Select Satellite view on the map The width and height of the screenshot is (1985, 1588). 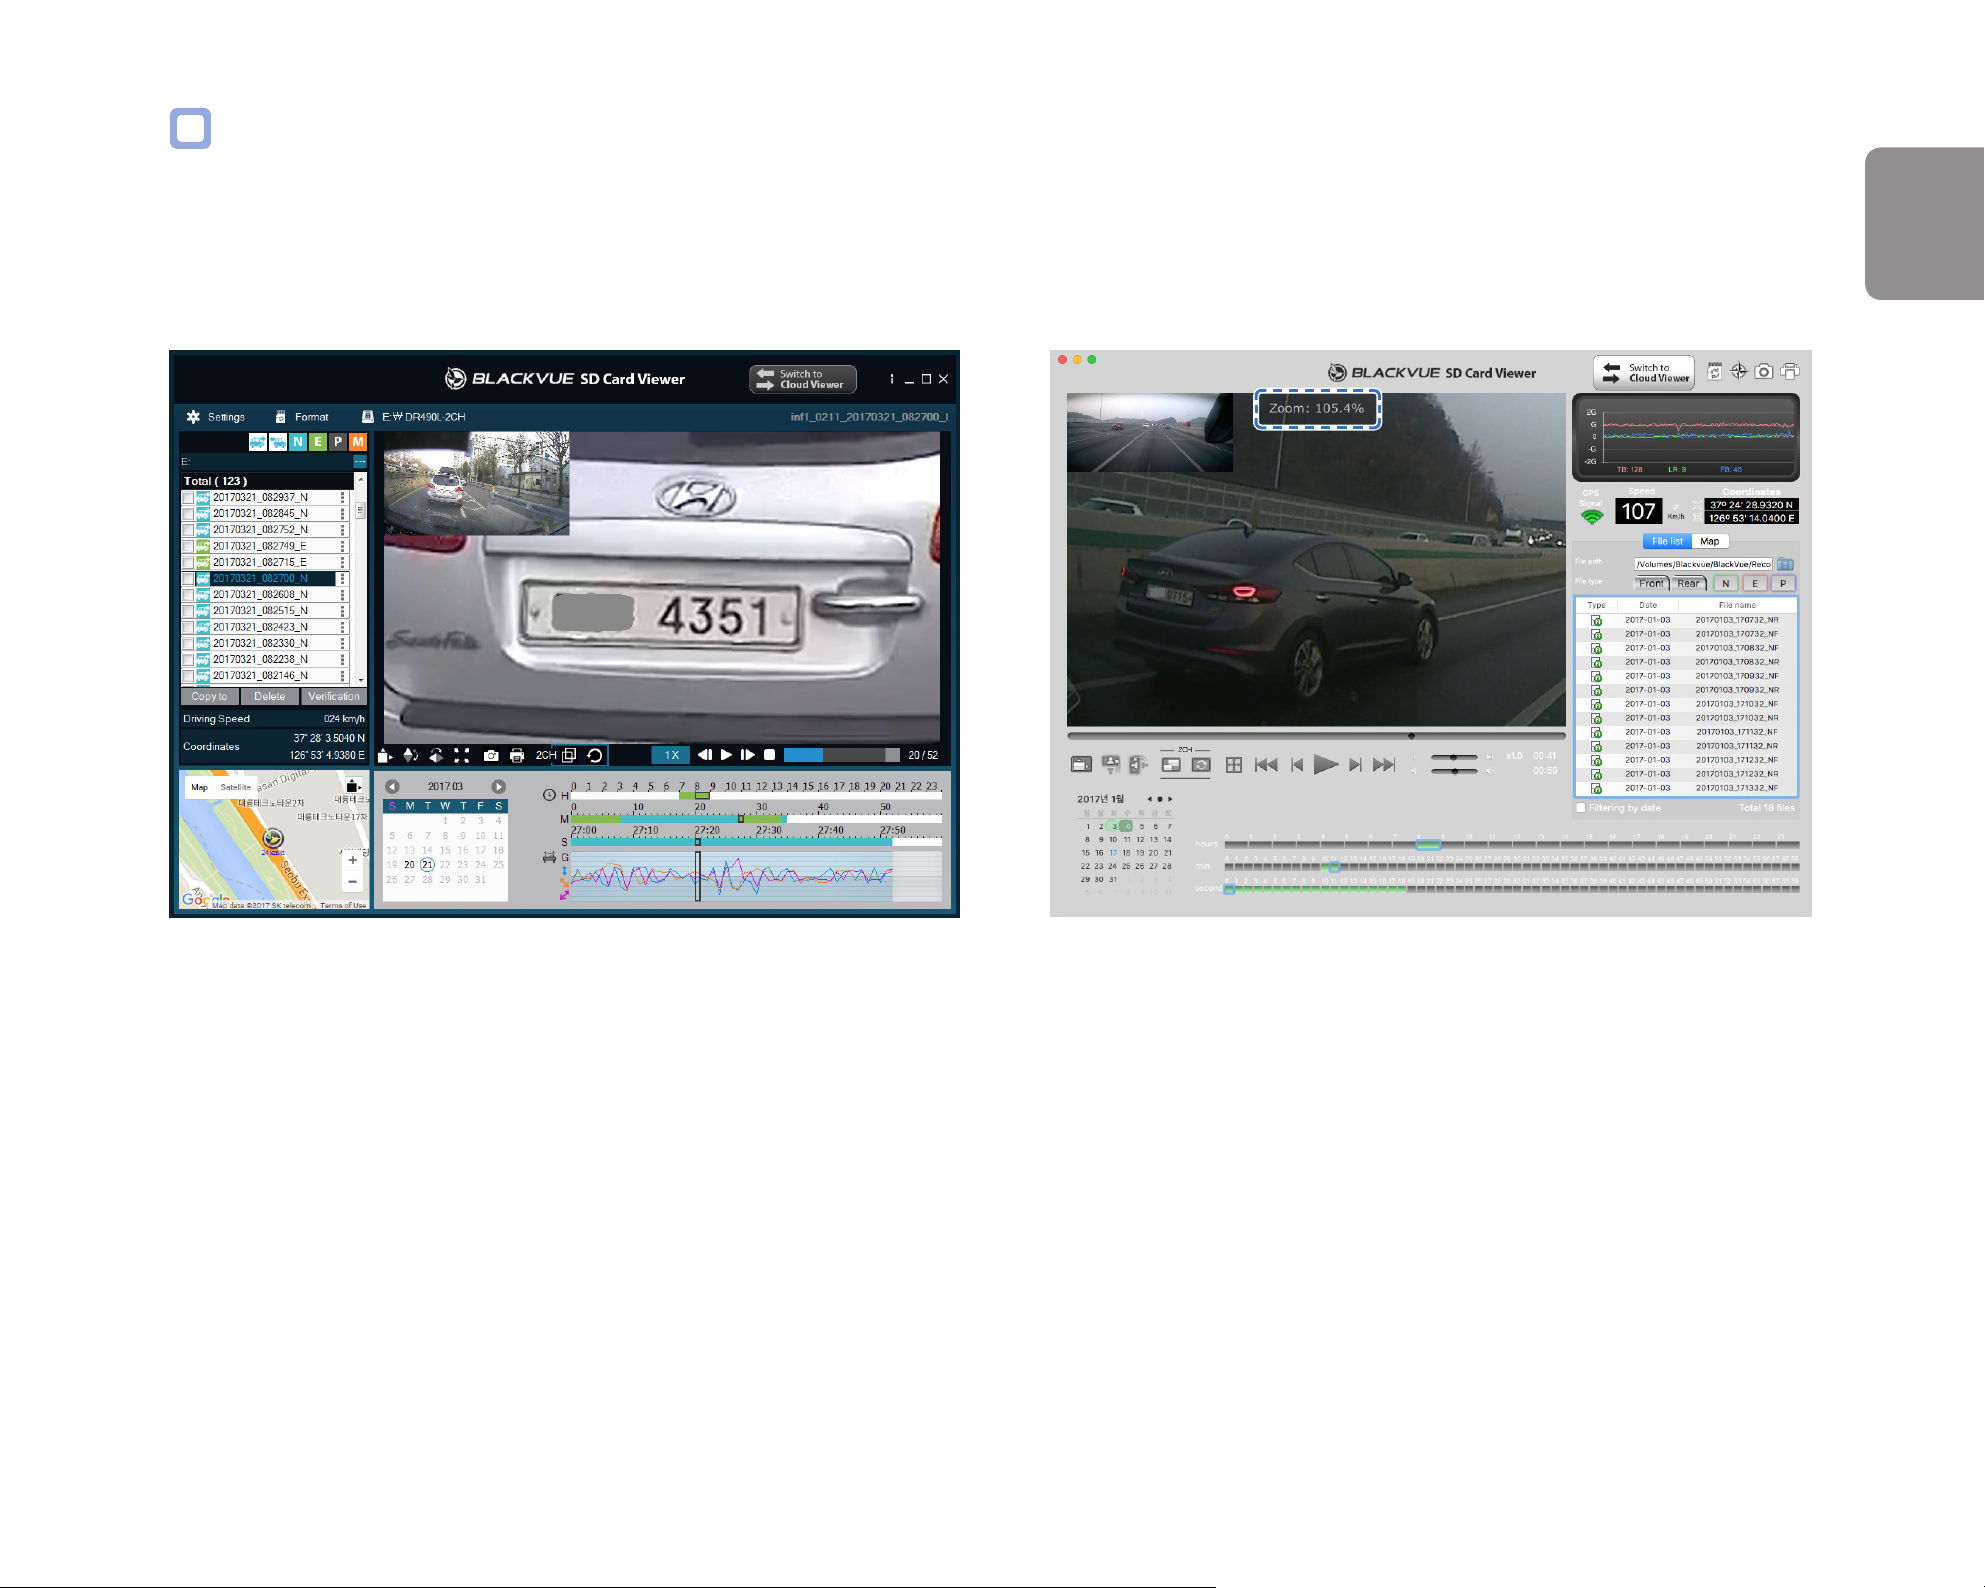click(x=236, y=788)
